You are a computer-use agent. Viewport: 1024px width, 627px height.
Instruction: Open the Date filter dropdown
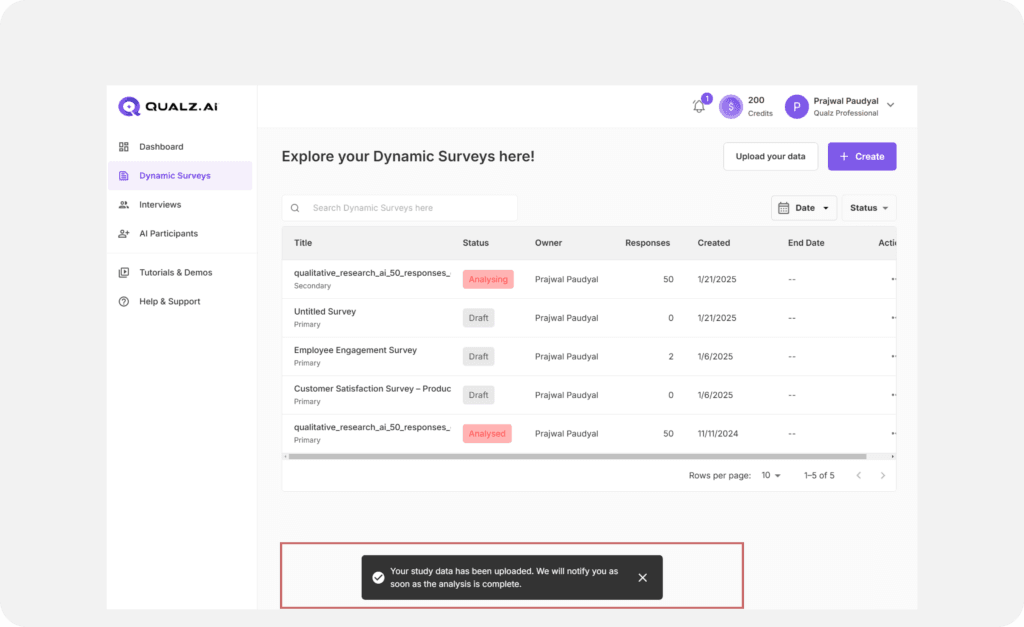tap(804, 208)
